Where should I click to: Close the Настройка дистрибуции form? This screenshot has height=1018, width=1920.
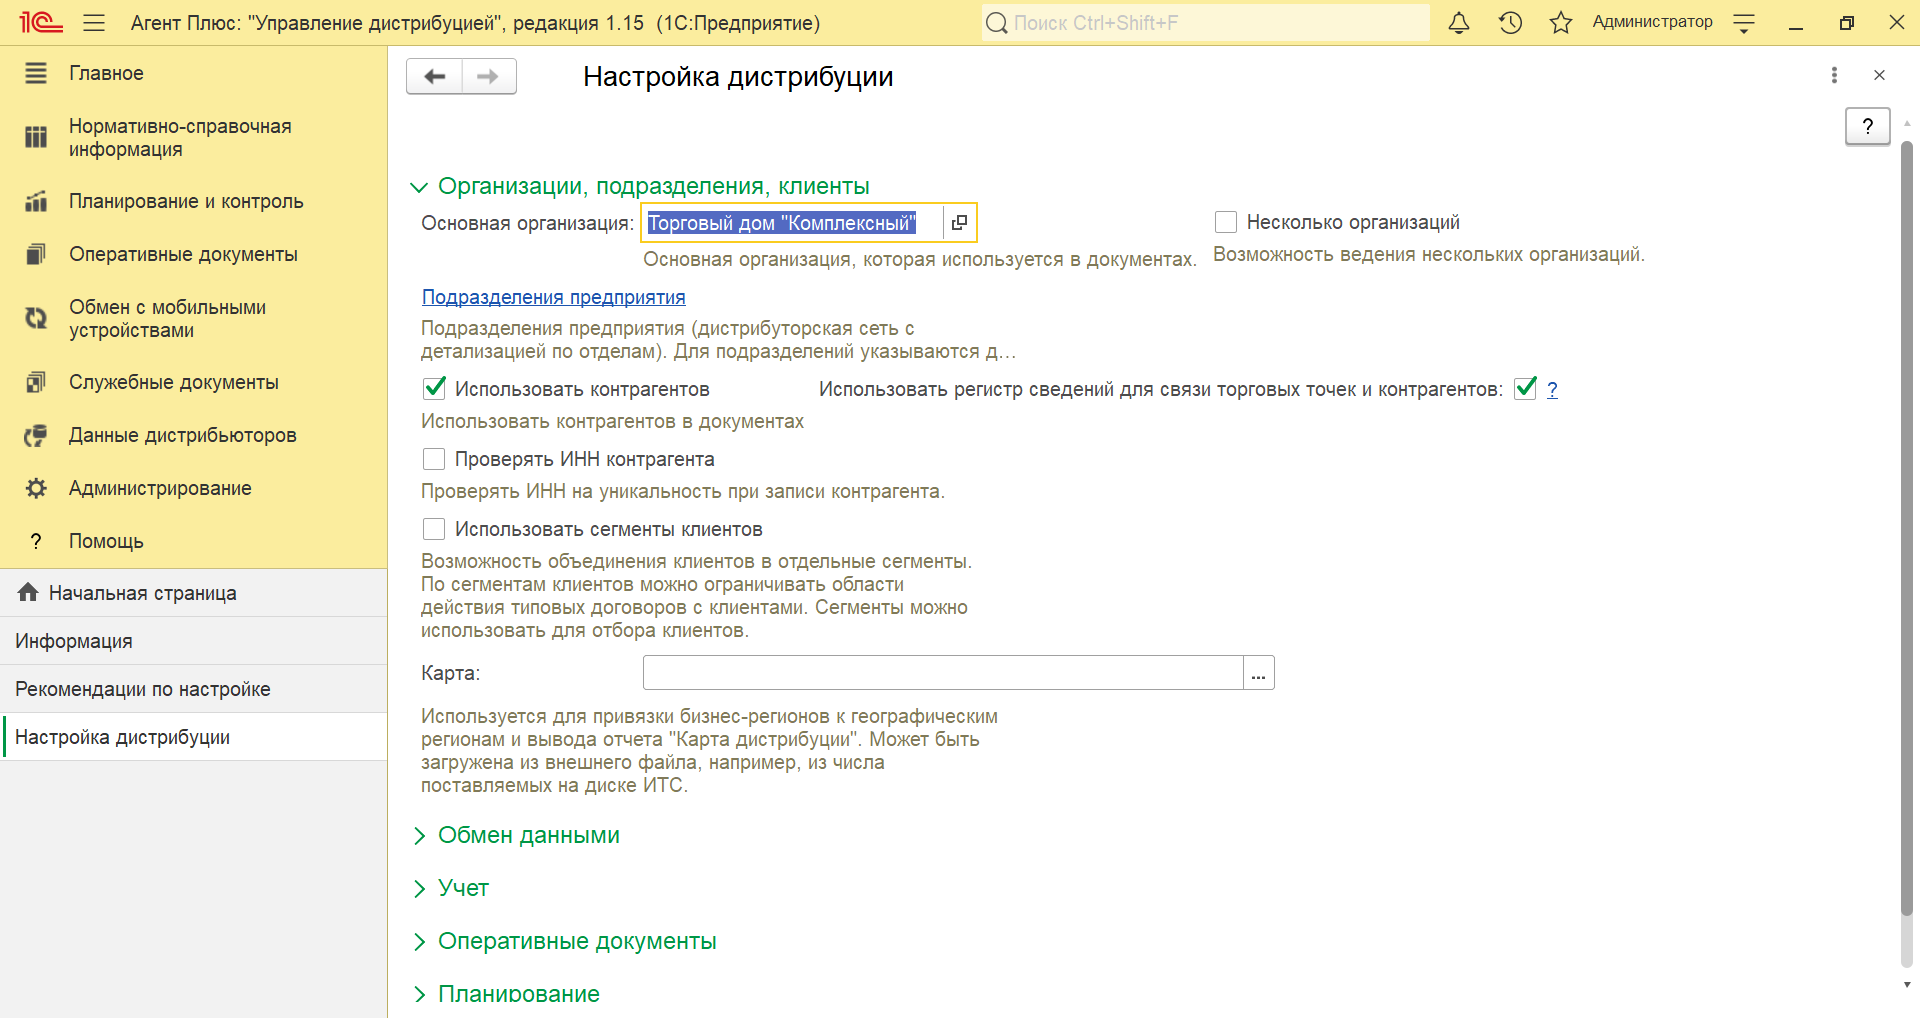(1879, 75)
